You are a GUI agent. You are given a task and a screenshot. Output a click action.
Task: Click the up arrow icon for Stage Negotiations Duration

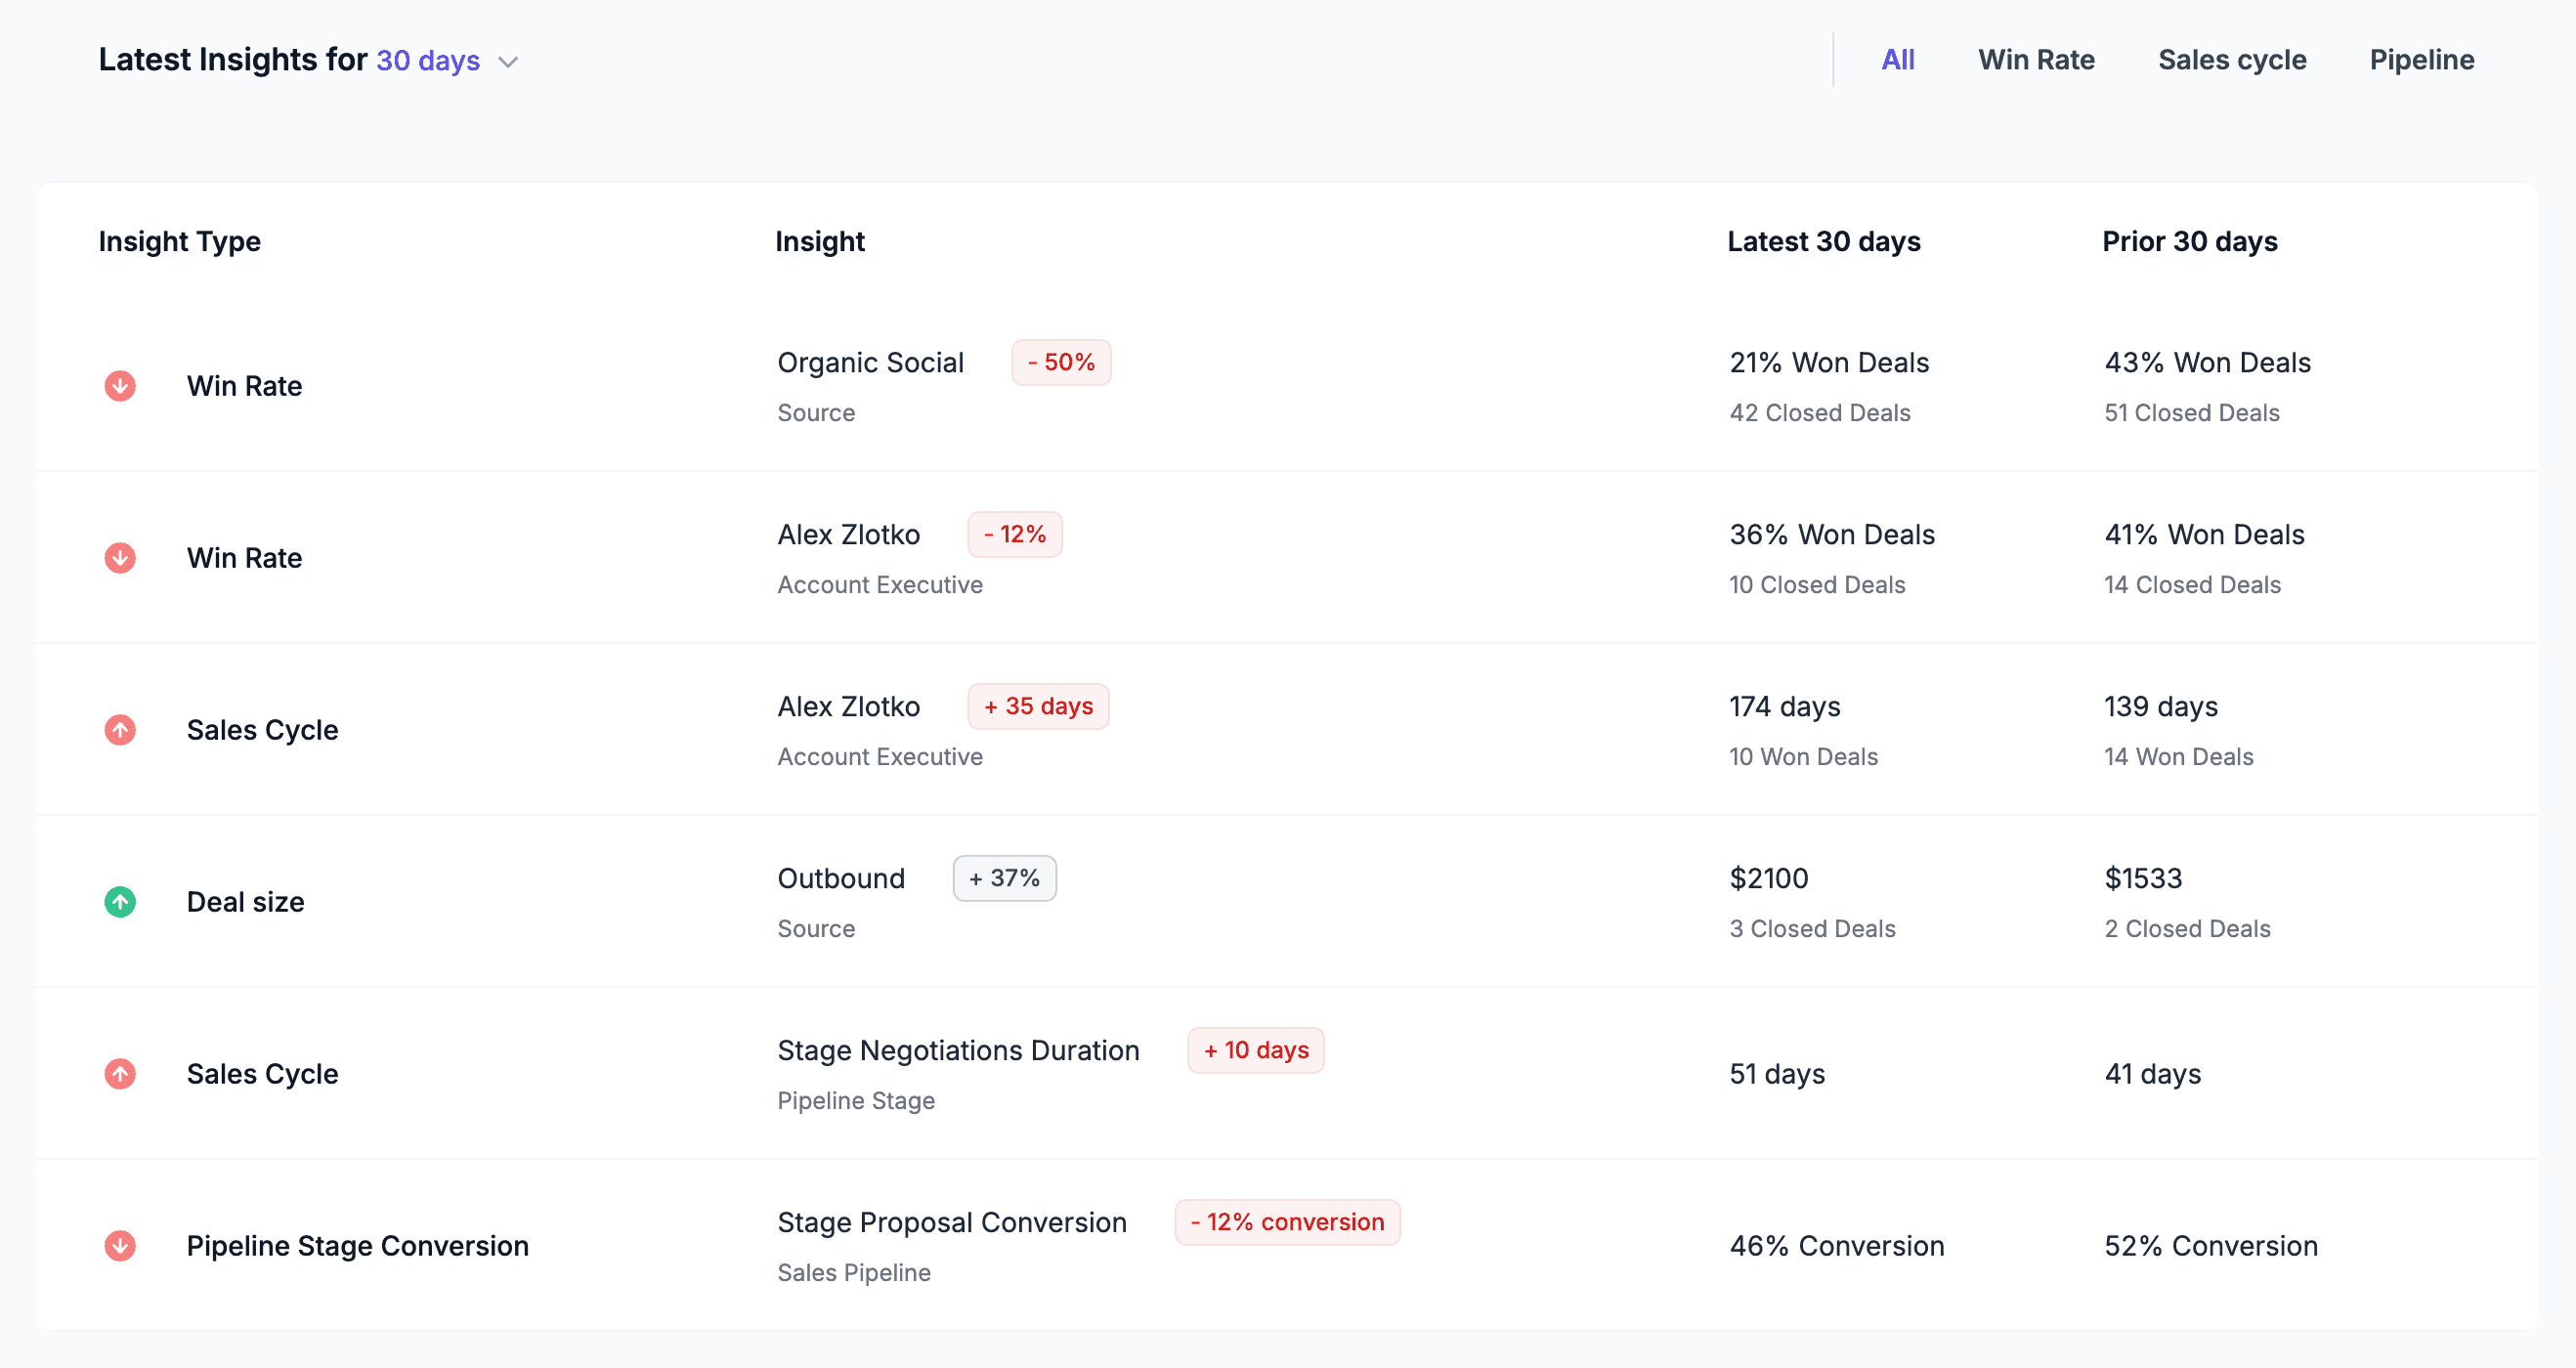click(x=120, y=1074)
